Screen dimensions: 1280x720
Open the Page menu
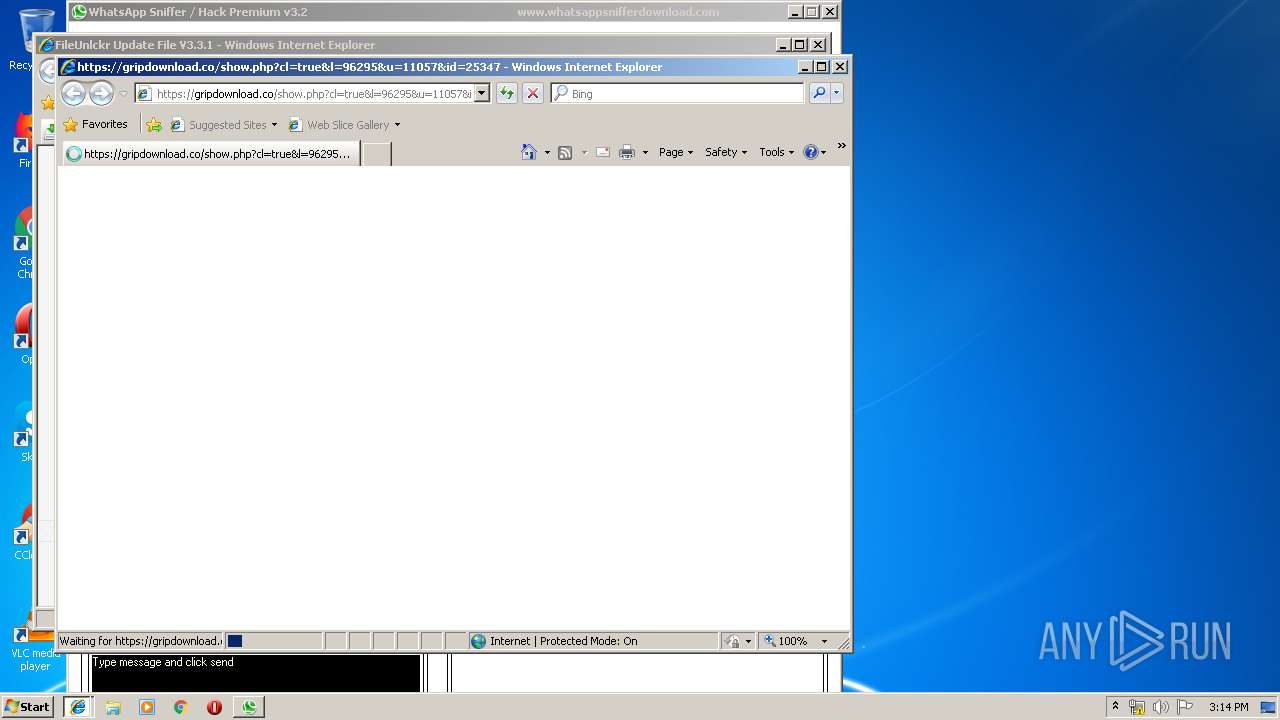coord(676,152)
